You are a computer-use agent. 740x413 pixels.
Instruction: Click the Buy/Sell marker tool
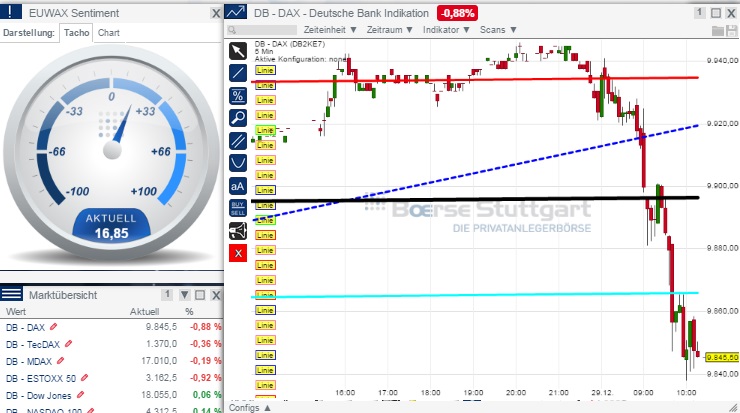(x=238, y=208)
